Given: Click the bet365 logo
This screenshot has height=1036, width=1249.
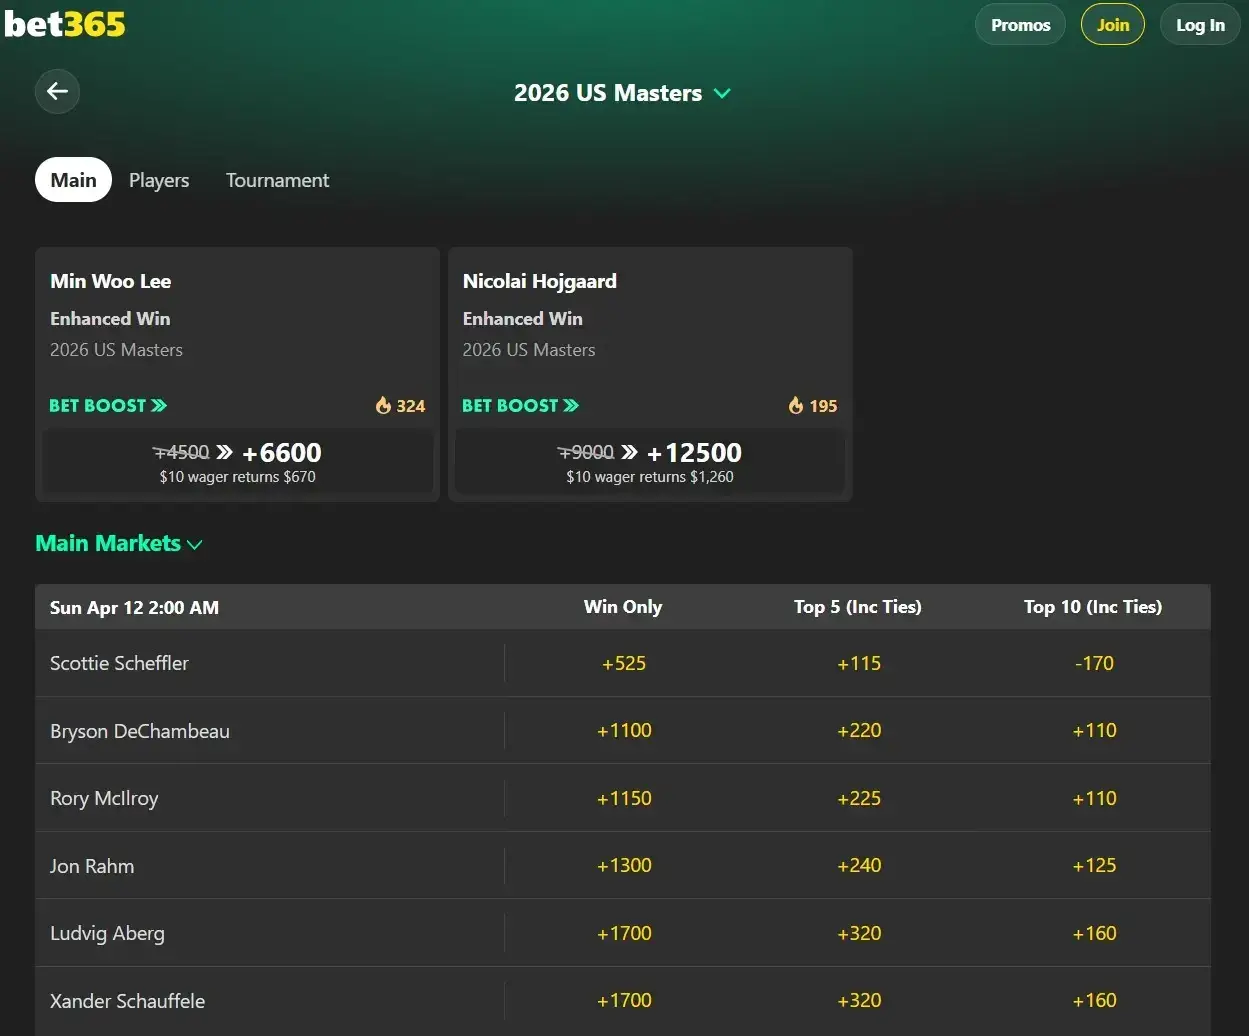Looking at the screenshot, I should [x=64, y=23].
